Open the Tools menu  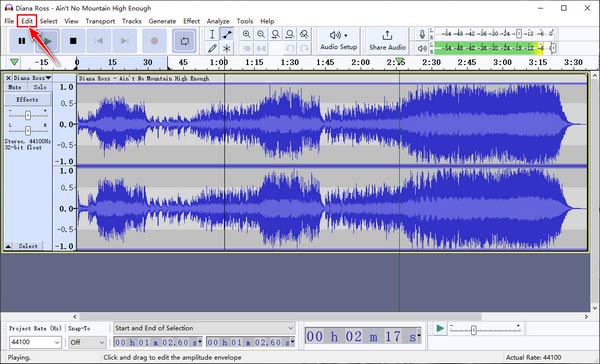pyautogui.click(x=245, y=21)
